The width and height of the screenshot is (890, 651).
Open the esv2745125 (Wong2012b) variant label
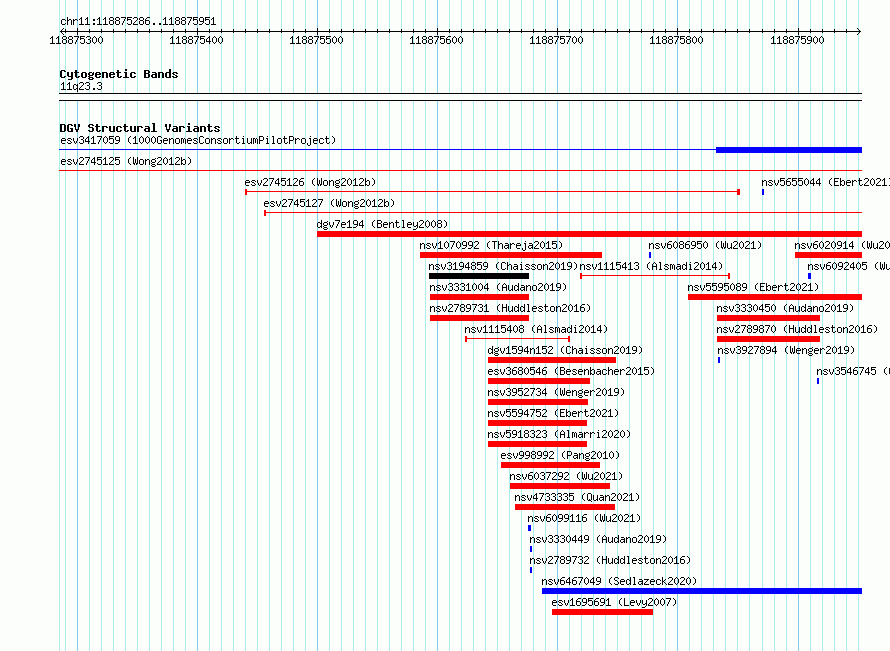[126, 161]
